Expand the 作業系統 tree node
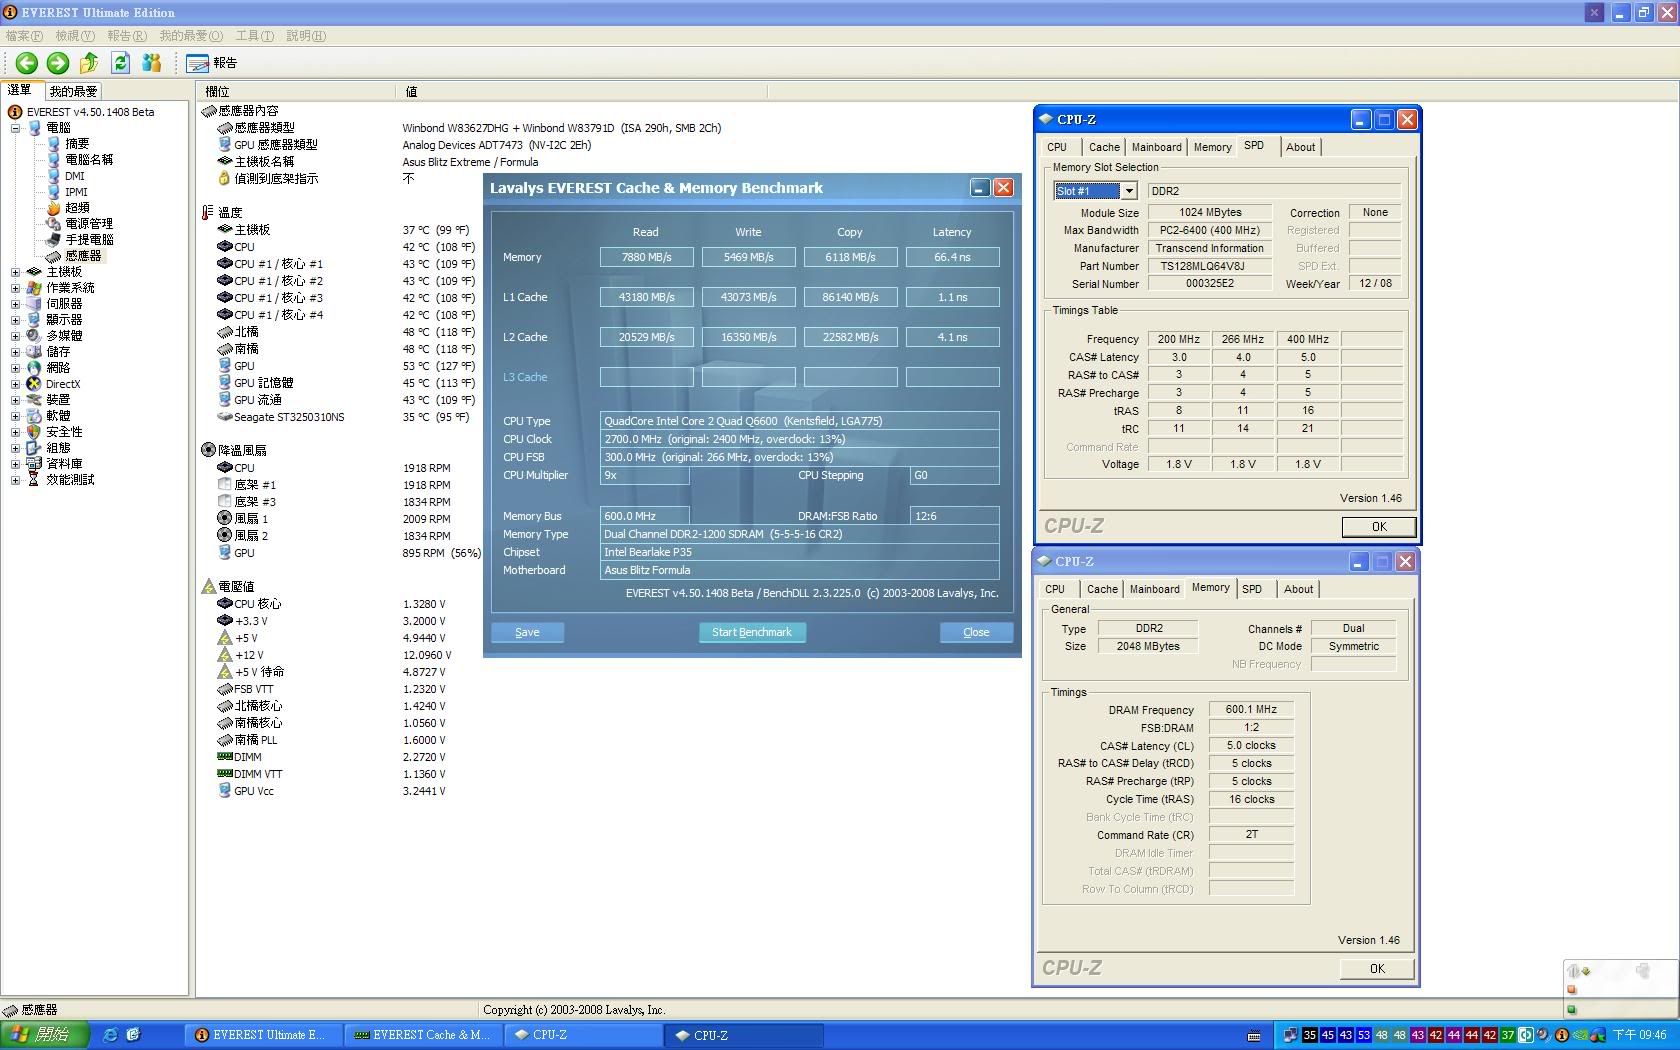This screenshot has width=1680, height=1050. [15, 288]
